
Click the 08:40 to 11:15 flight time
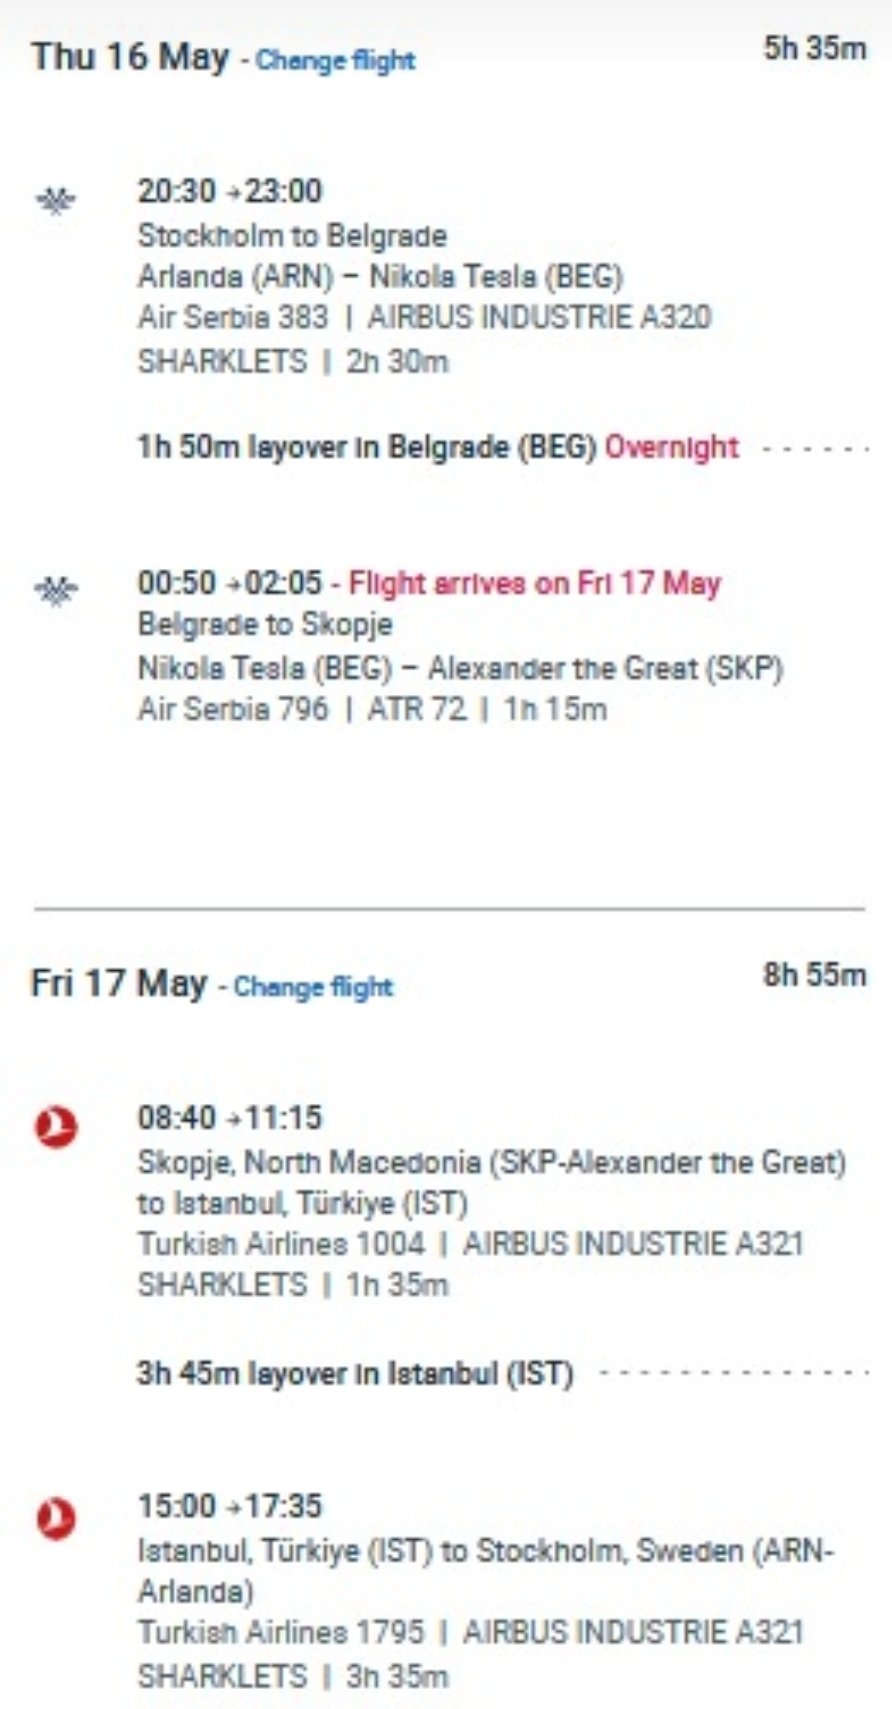pyautogui.click(x=230, y=1117)
